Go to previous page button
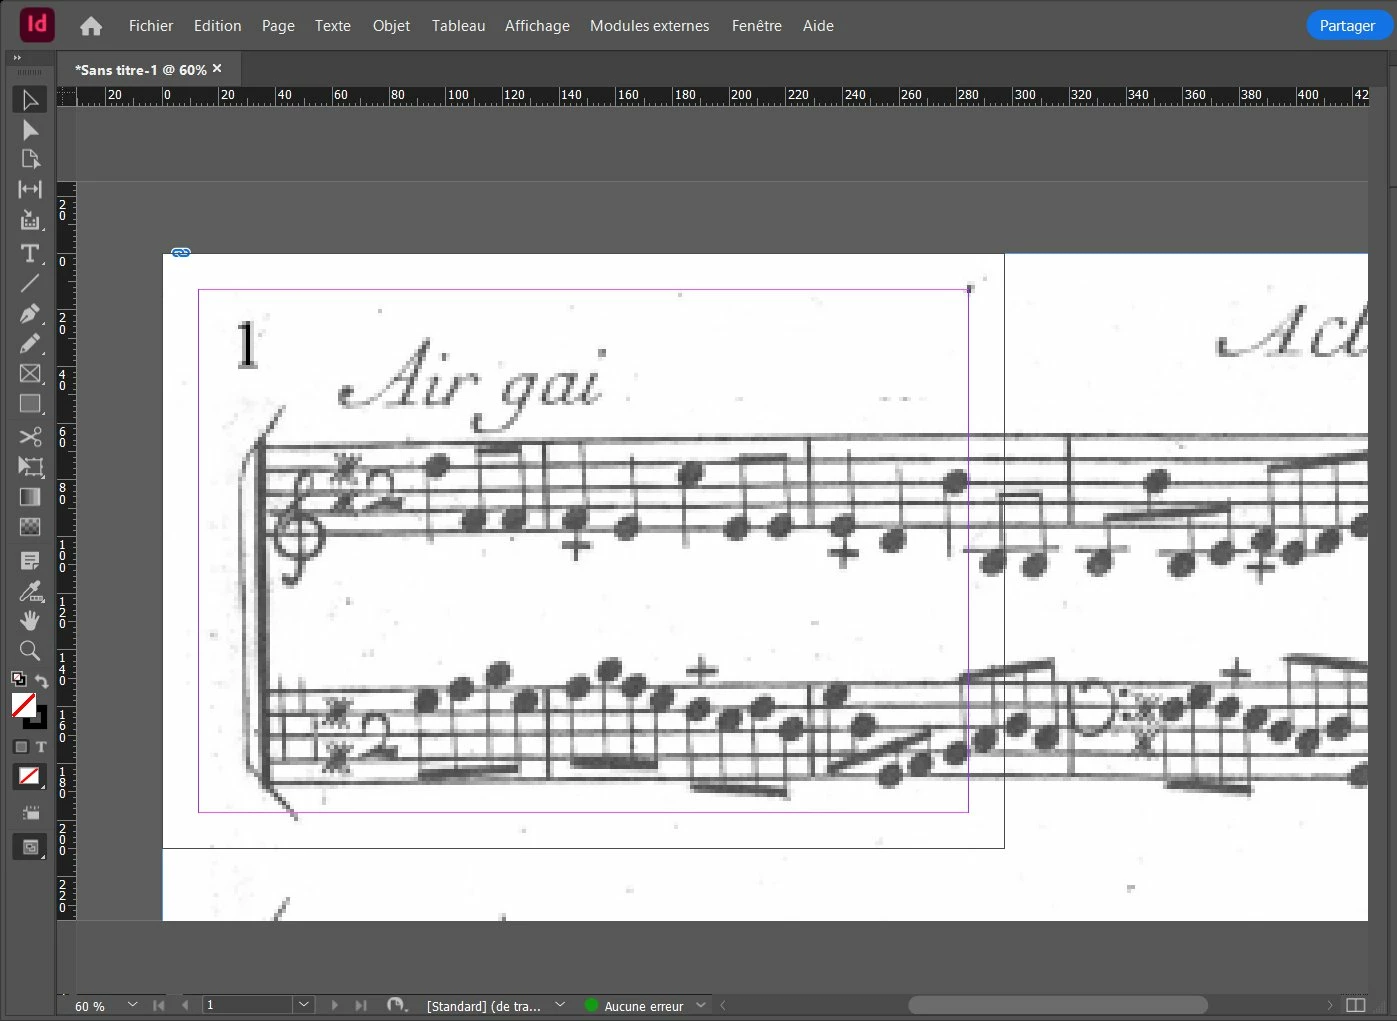This screenshot has width=1397, height=1021. (x=185, y=1005)
